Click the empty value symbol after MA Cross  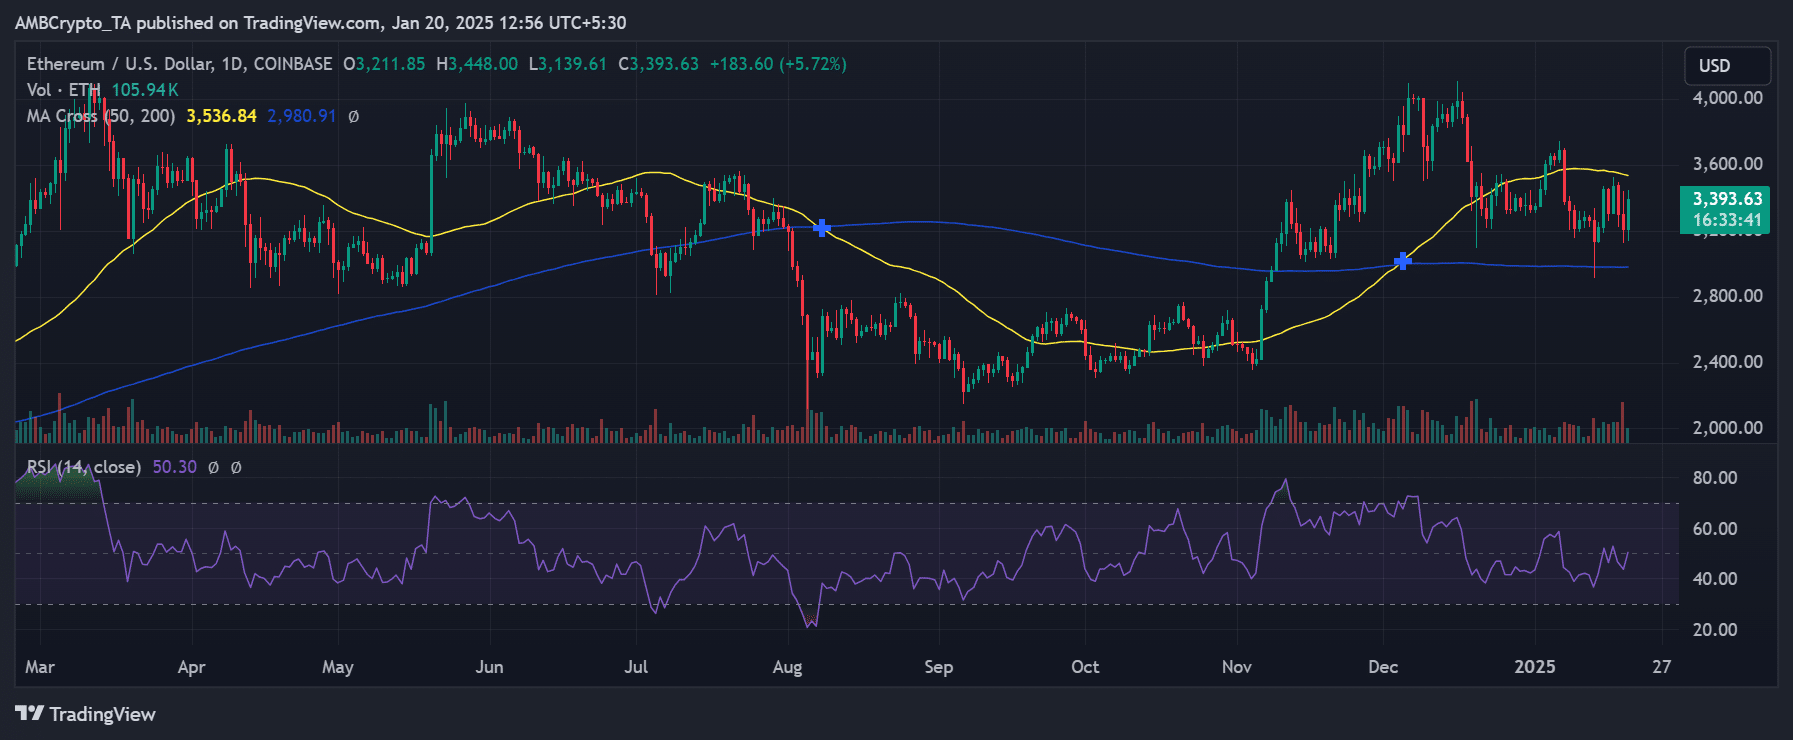coord(353,116)
